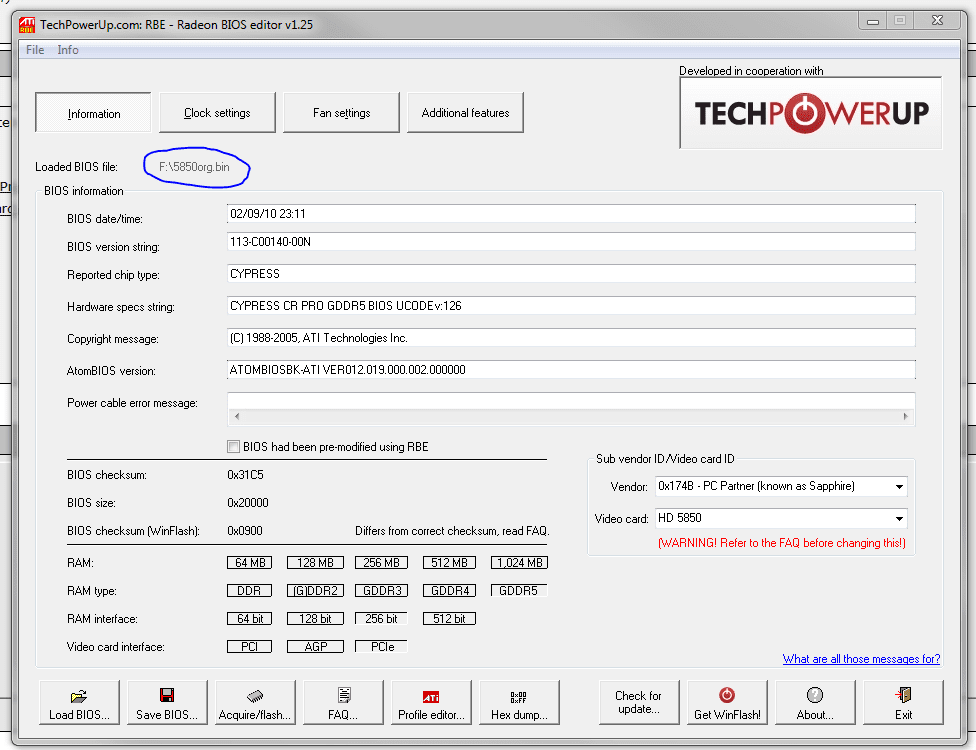Click the red FAQ warning text
Image resolution: width=976 pixels, height=750 pixels.
point(782,543)
